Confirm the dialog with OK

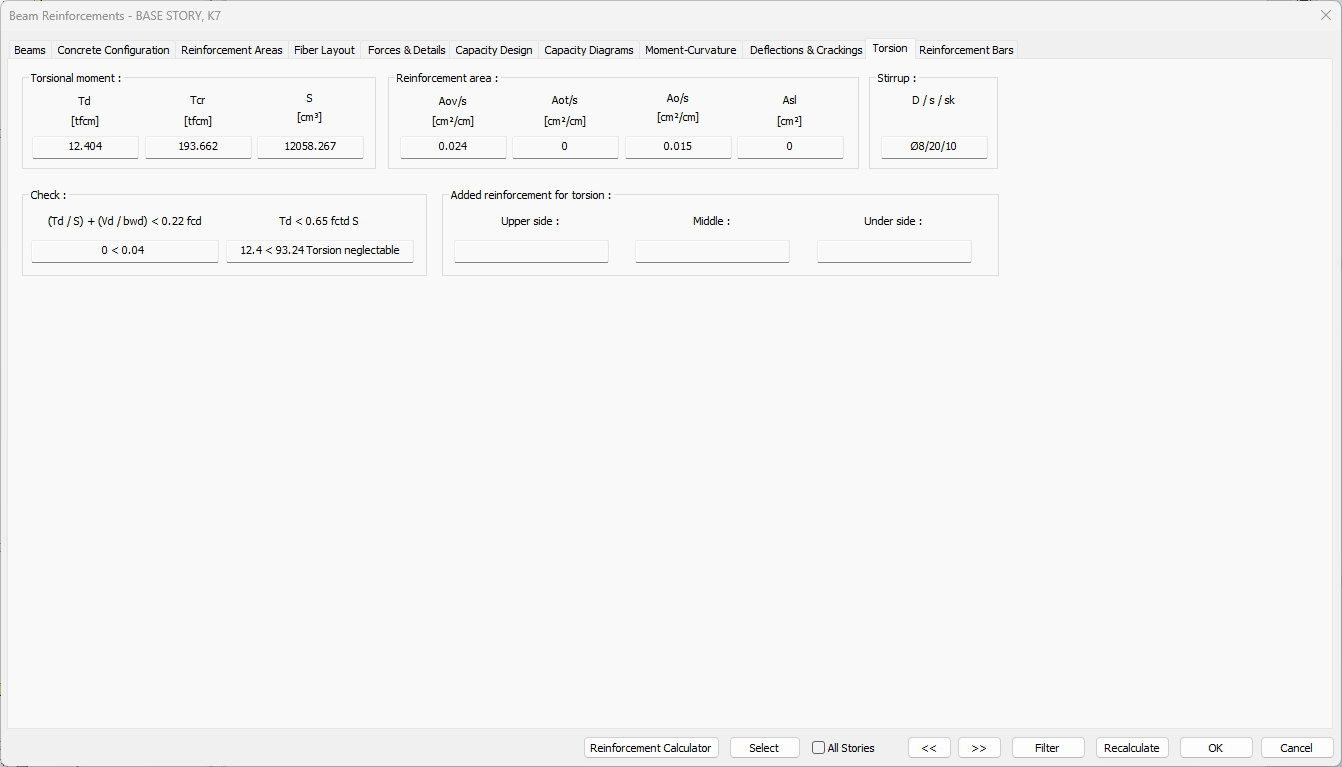pos(1215,748)
